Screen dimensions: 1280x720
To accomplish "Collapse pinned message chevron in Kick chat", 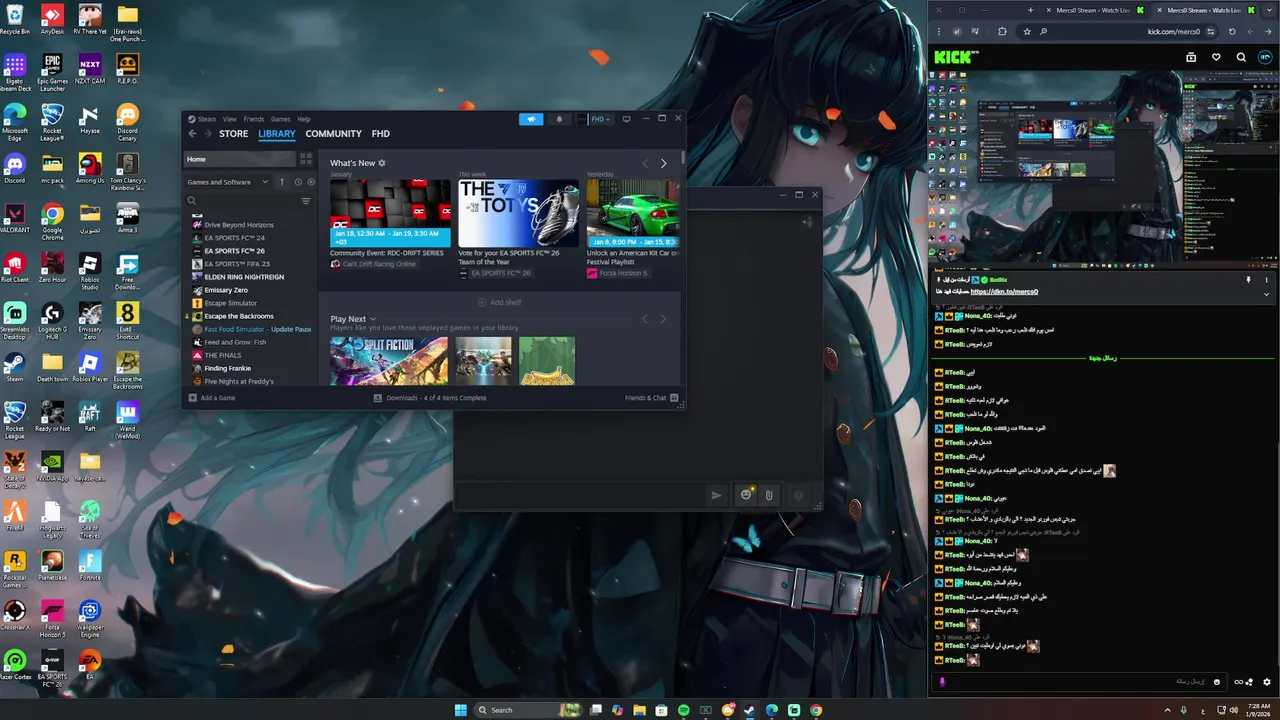I will tap(1267, 294).
